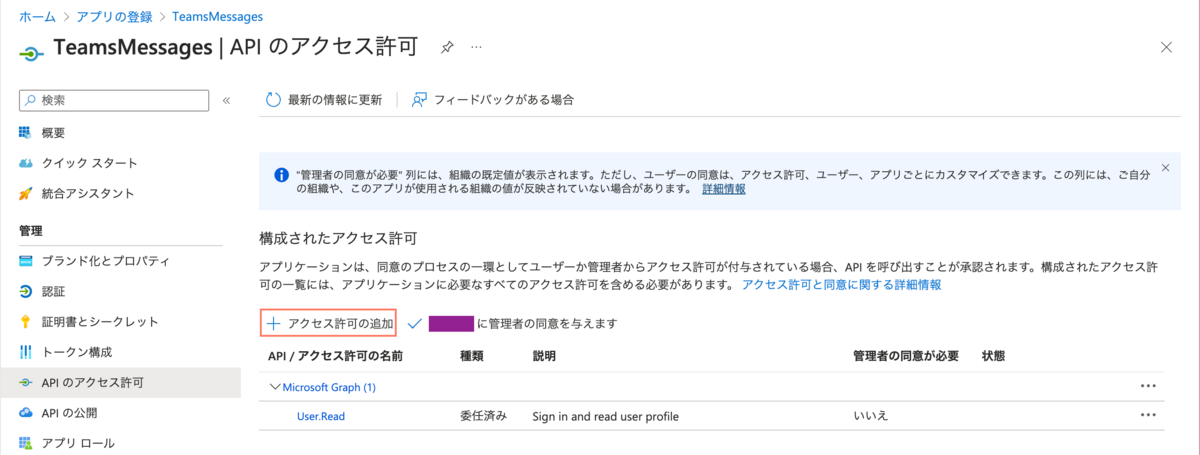Click the 説明 column header

[545, 355]
